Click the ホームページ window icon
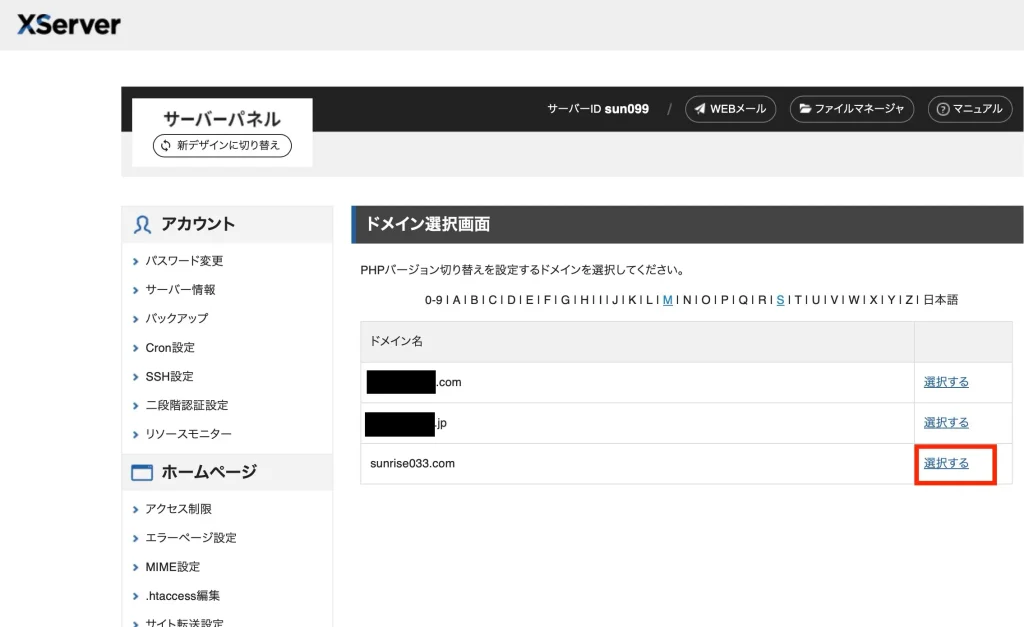The height and width of the screenshot is (627, 1024). point(142,472)
